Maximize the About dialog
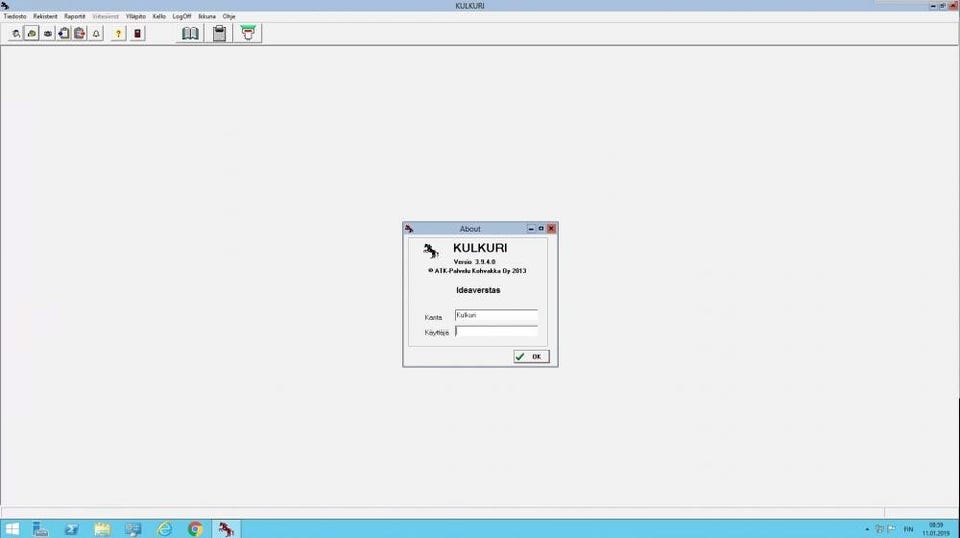This screenshot has height=538, width=960. coord(541,228)
